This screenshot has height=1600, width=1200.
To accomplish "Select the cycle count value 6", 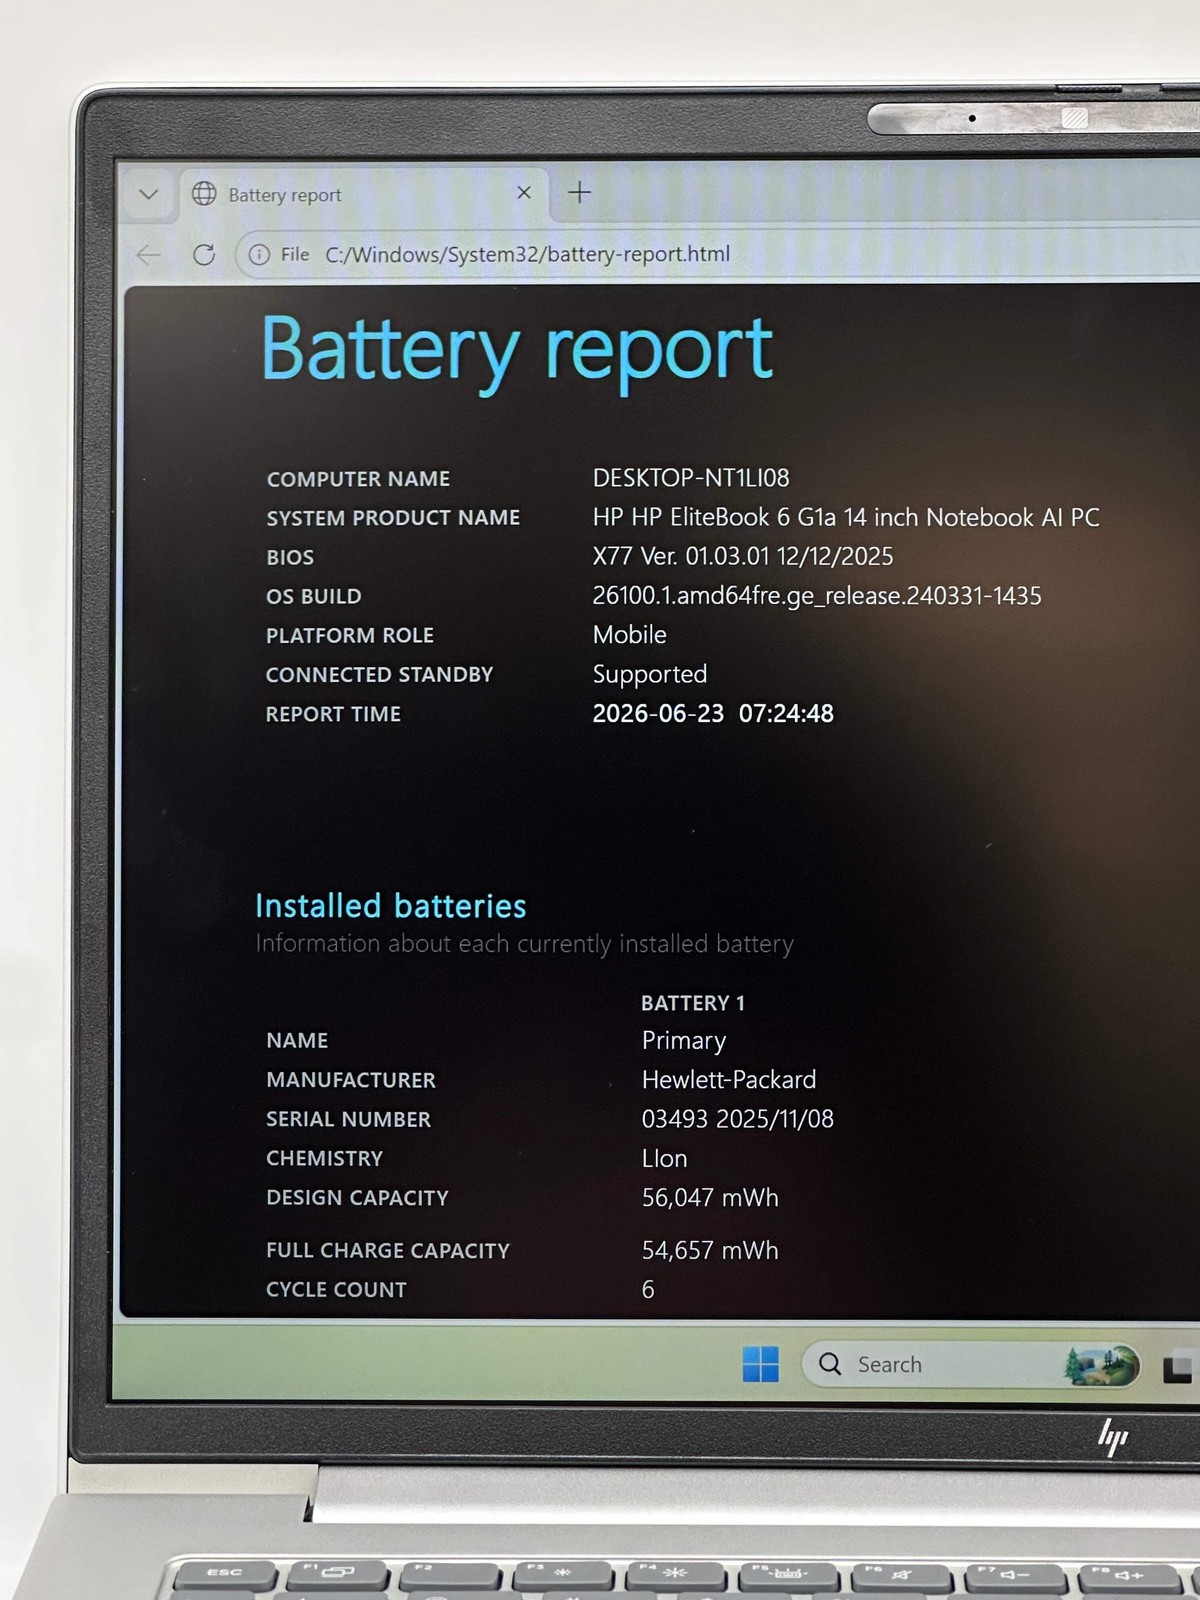I will click(648, 1290).
